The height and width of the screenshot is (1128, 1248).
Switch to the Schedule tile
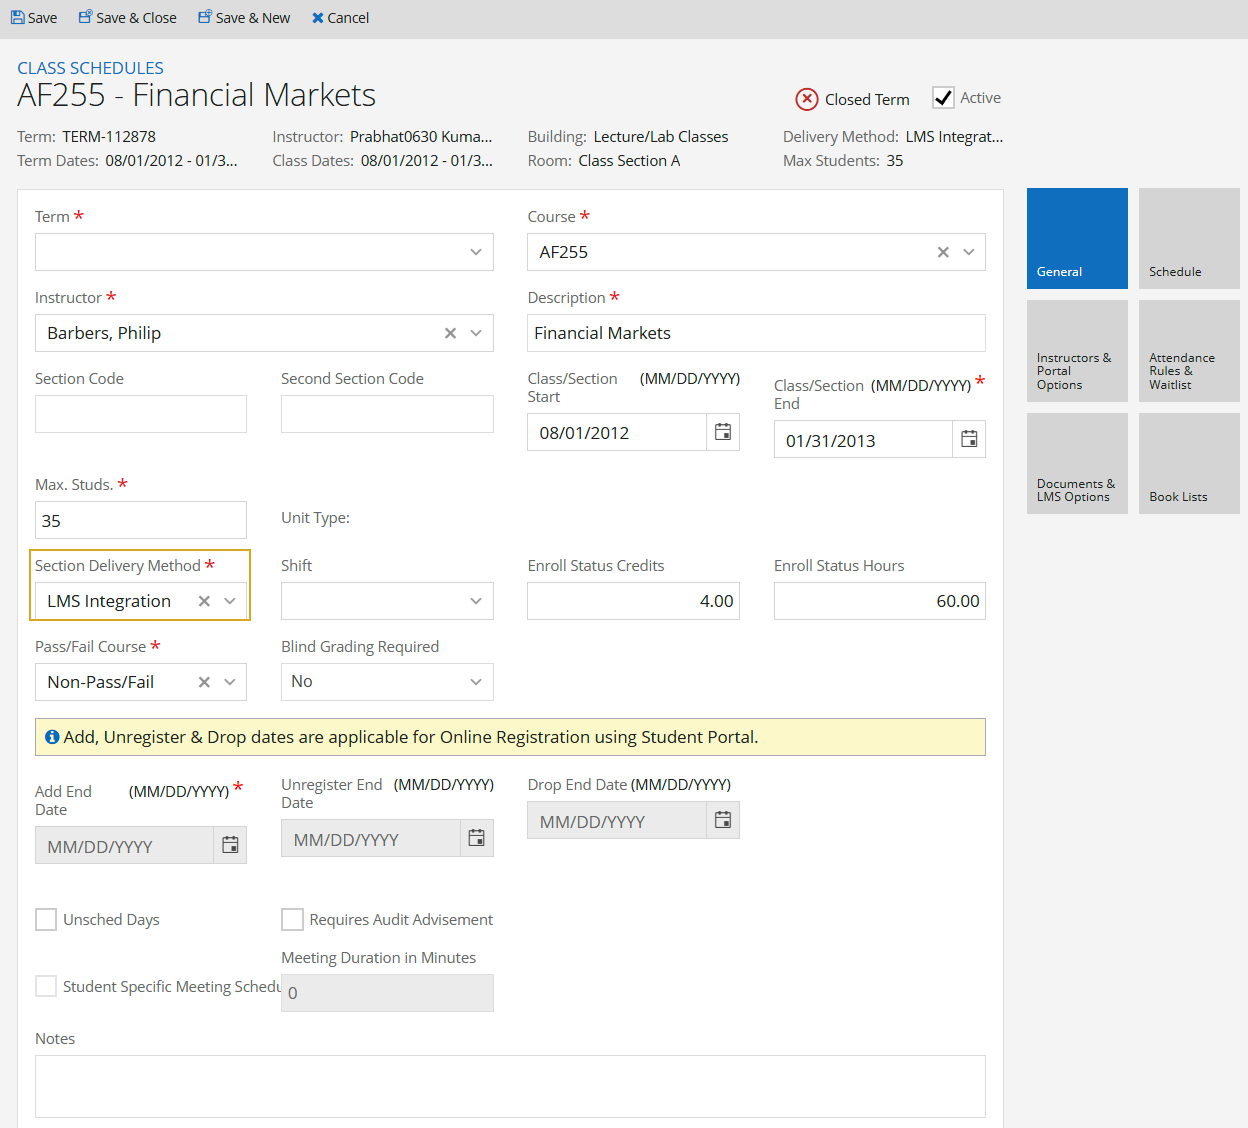click(x=1188, y=239)
